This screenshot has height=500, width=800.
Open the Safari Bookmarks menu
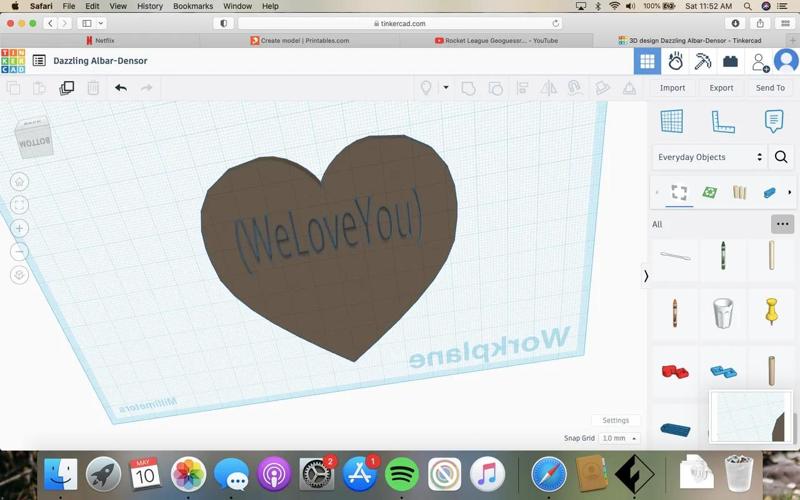click(x=193, y=6)
